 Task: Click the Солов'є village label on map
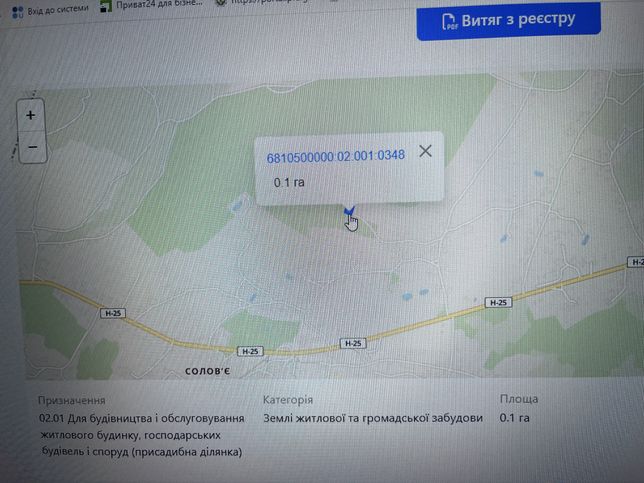[207, 371]
